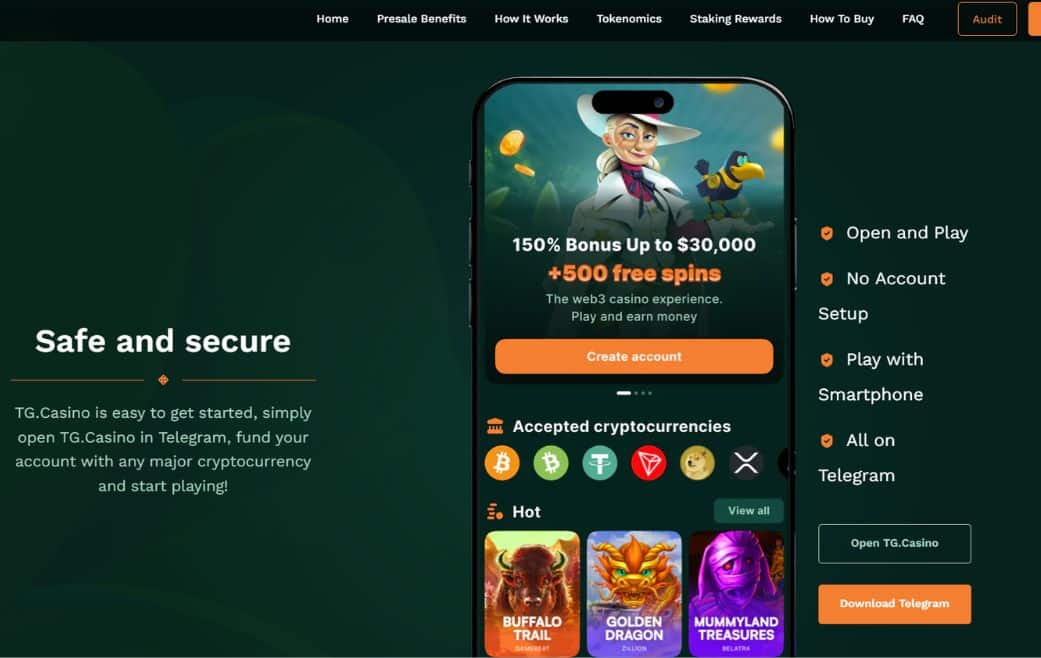The image size is (1041, 658).
Task: Choose the Tether cryptocurrency icon
Action: coord(600,462)
